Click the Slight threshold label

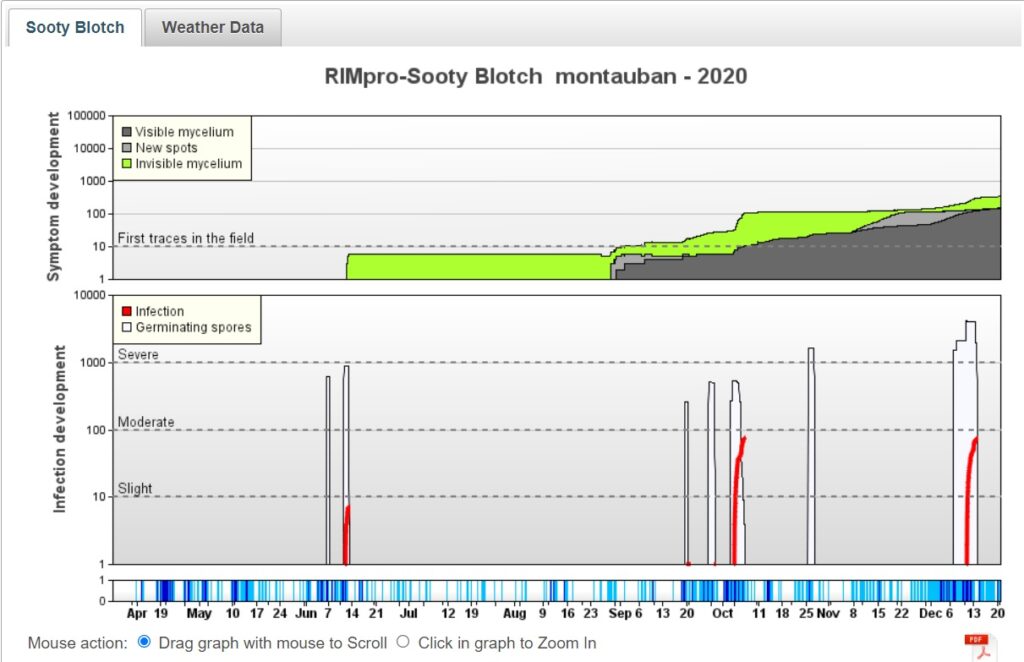tap(135, 488)
